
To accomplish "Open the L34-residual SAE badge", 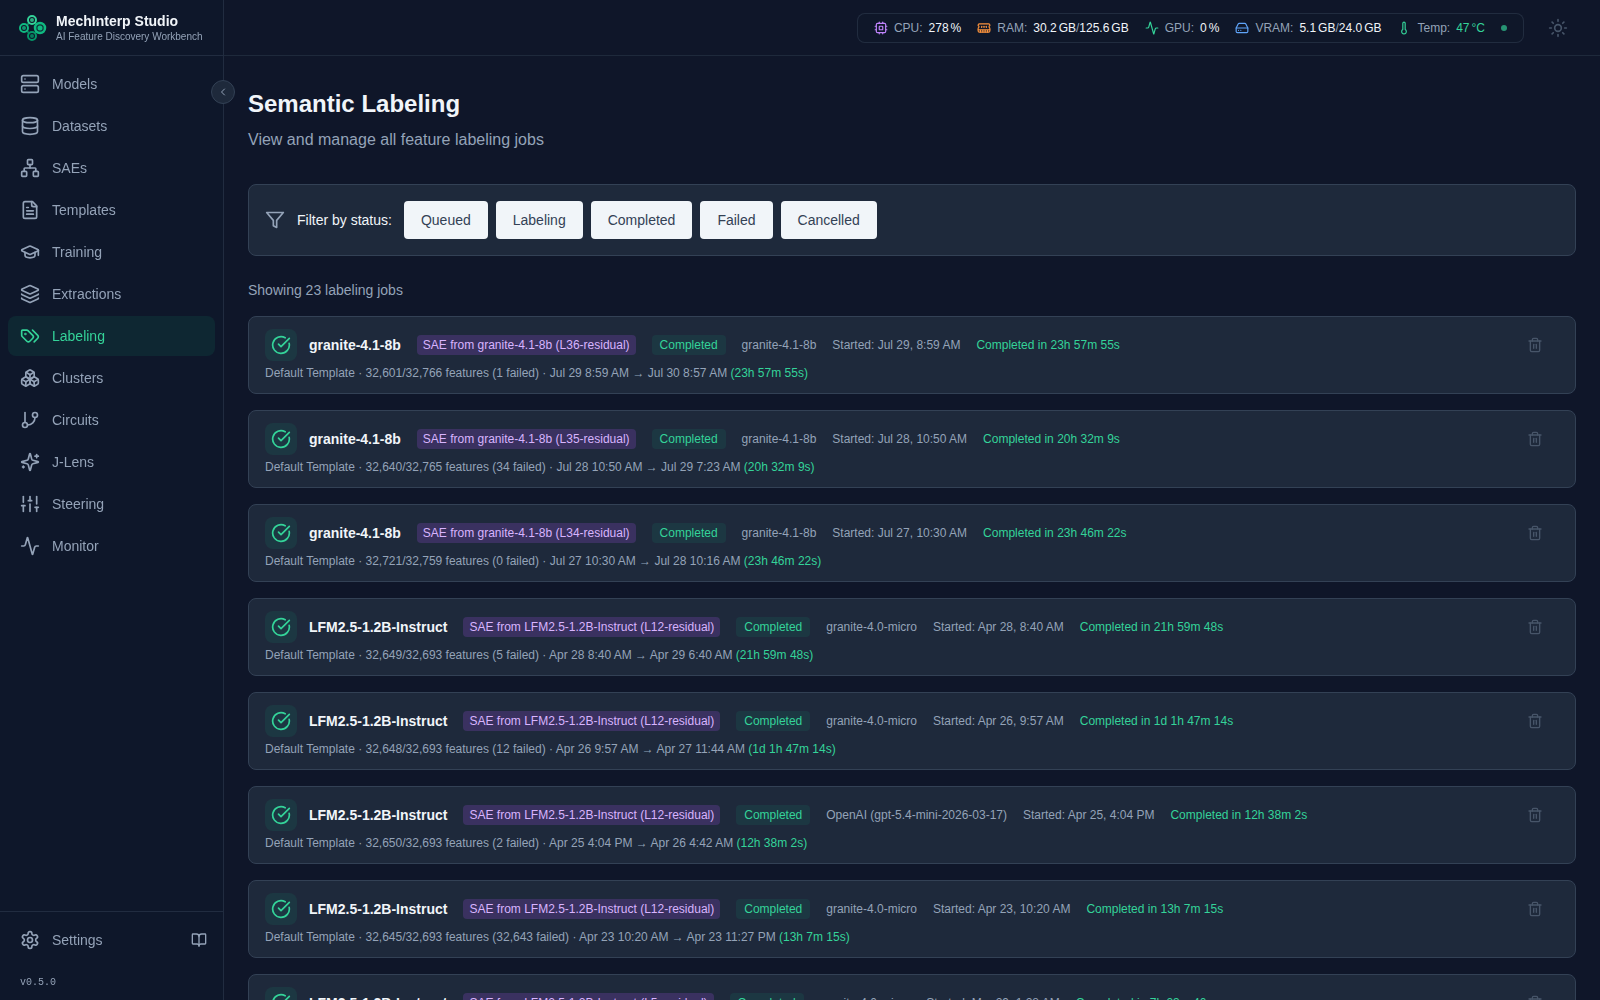I will [x=526, y=533].
